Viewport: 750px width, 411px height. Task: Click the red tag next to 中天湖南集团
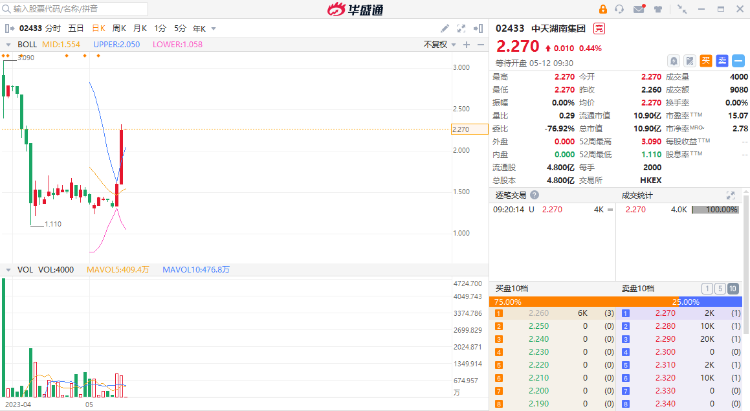click(x=599, y=29)
